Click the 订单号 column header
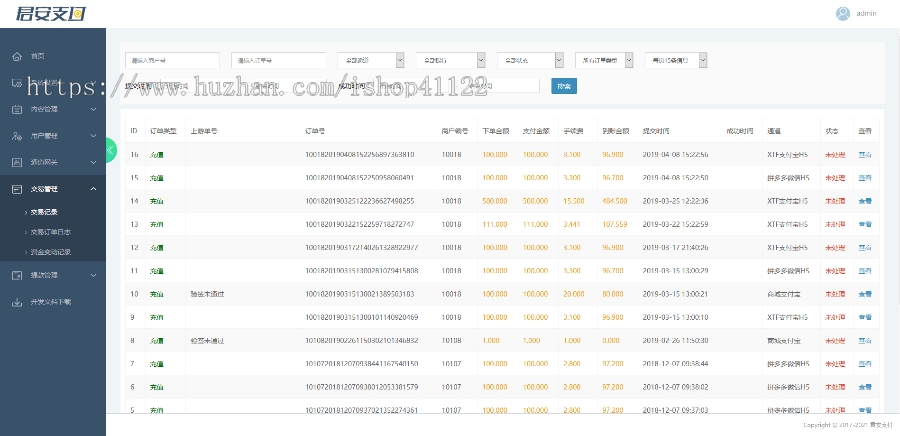The height and width of the screenshot is (436, 900). pyautogui.click(x=315, y=131)
